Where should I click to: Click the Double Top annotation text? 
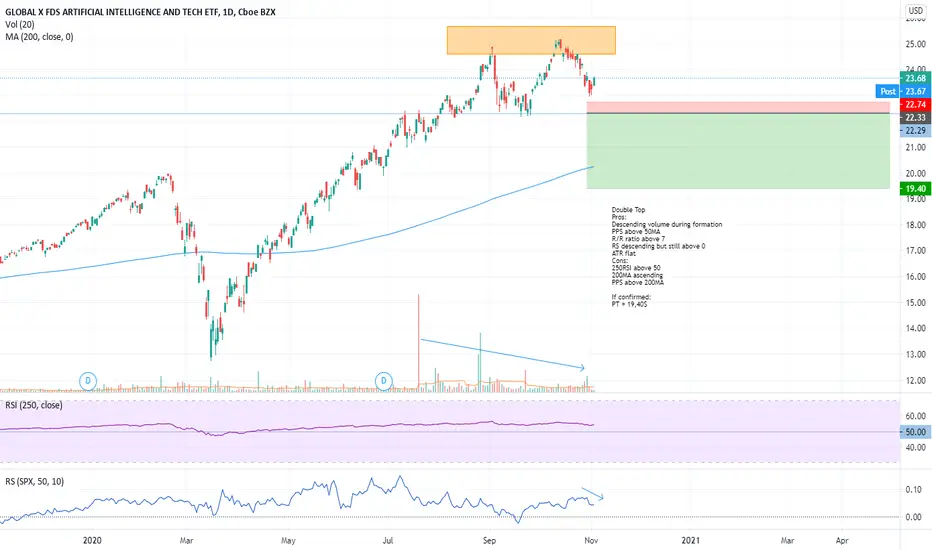tap(628, 210)
